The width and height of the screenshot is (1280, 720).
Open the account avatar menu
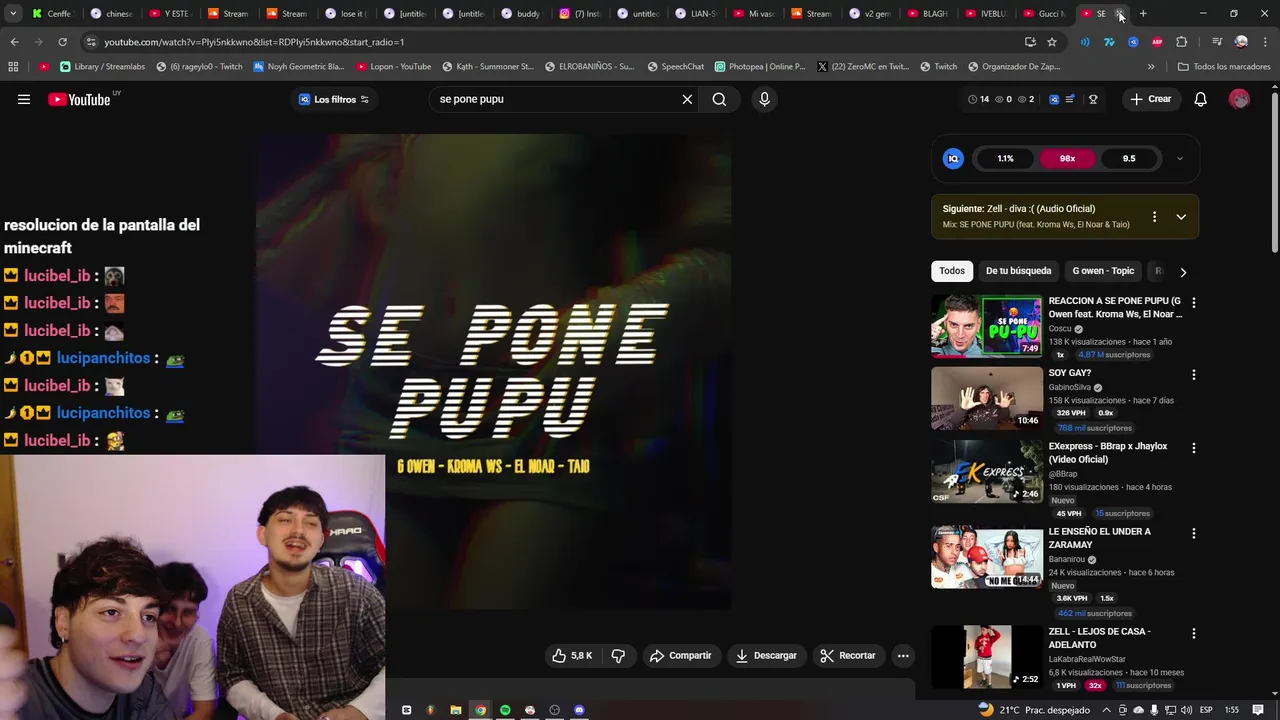[x=1239, y=99]
